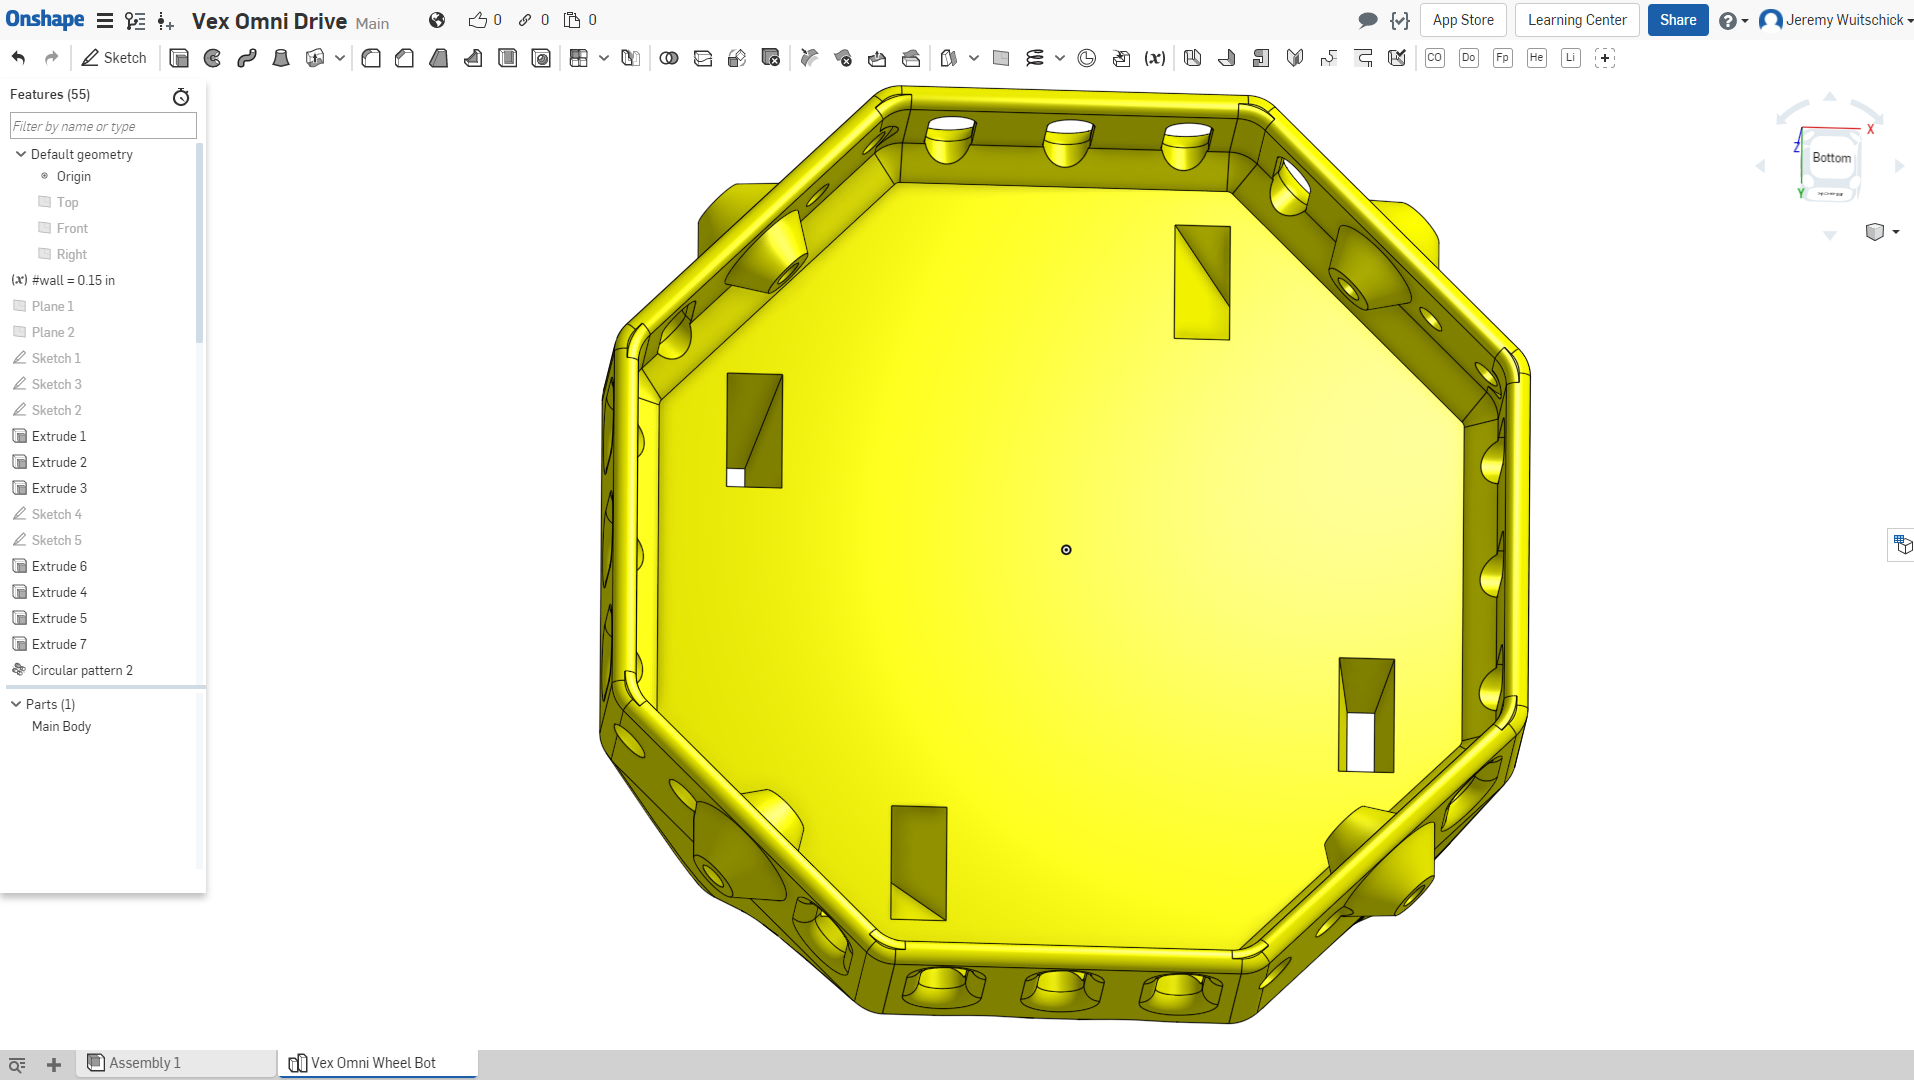Add custom features with the plus icon
The width and height of the screenshot is (1914, 1080).
click(1605, 58)
